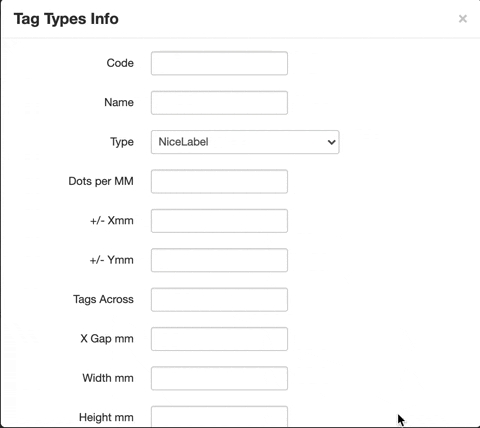Image resolution: width=480 pixels, height=428 pixels.
Task: Select the Dots per MM input box
Action: (219, 181)
